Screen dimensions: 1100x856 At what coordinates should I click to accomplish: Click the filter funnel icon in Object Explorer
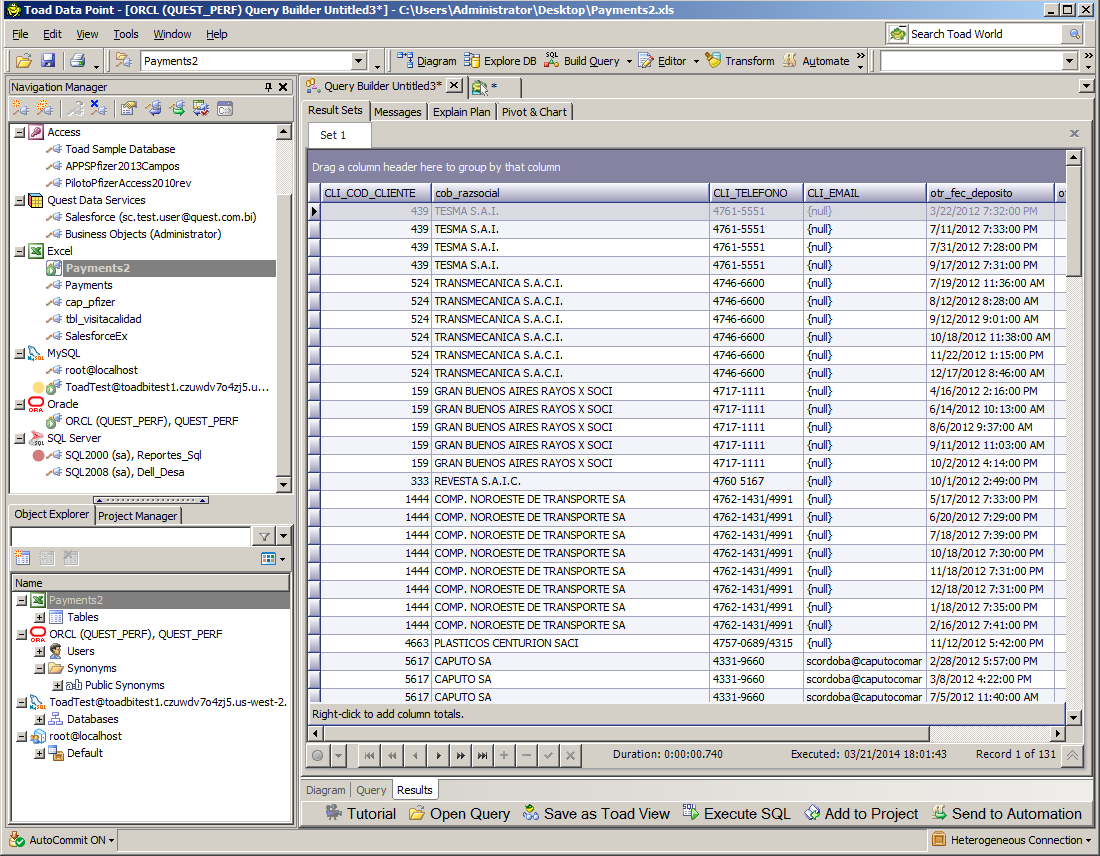point(264,537)
